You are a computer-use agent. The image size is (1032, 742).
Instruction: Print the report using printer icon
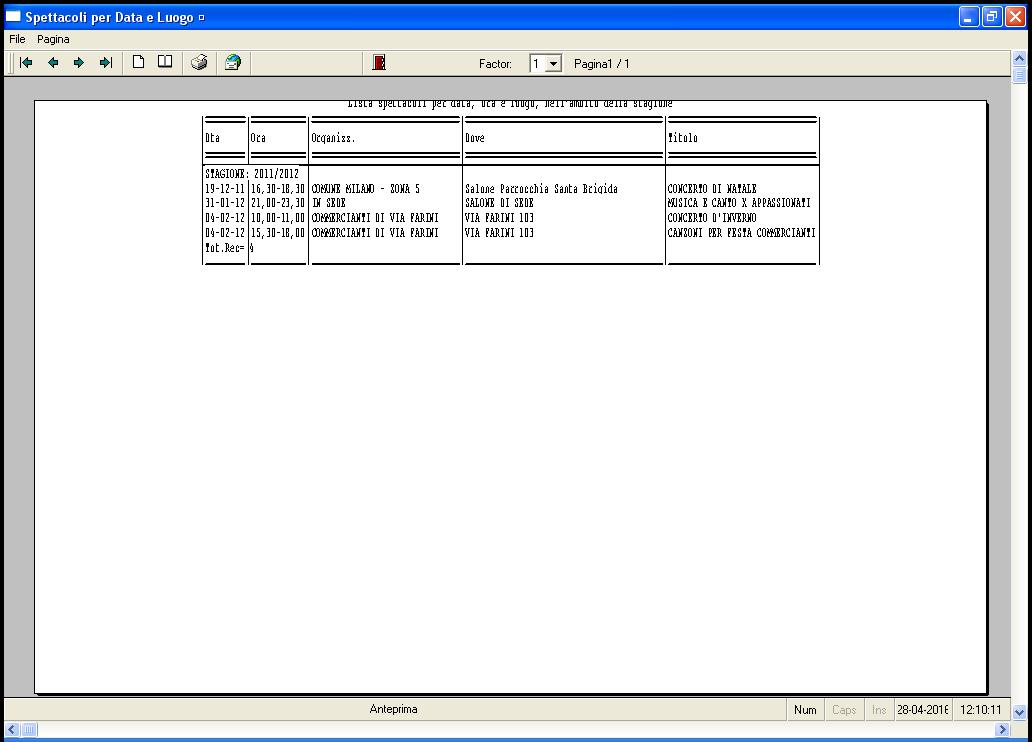tap(199, 63)
